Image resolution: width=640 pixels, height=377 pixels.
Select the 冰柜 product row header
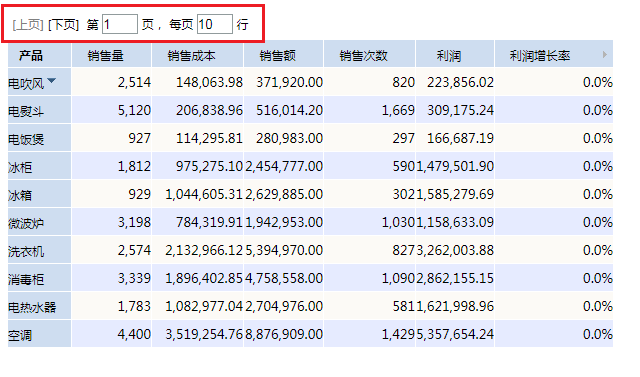[40, 166]
